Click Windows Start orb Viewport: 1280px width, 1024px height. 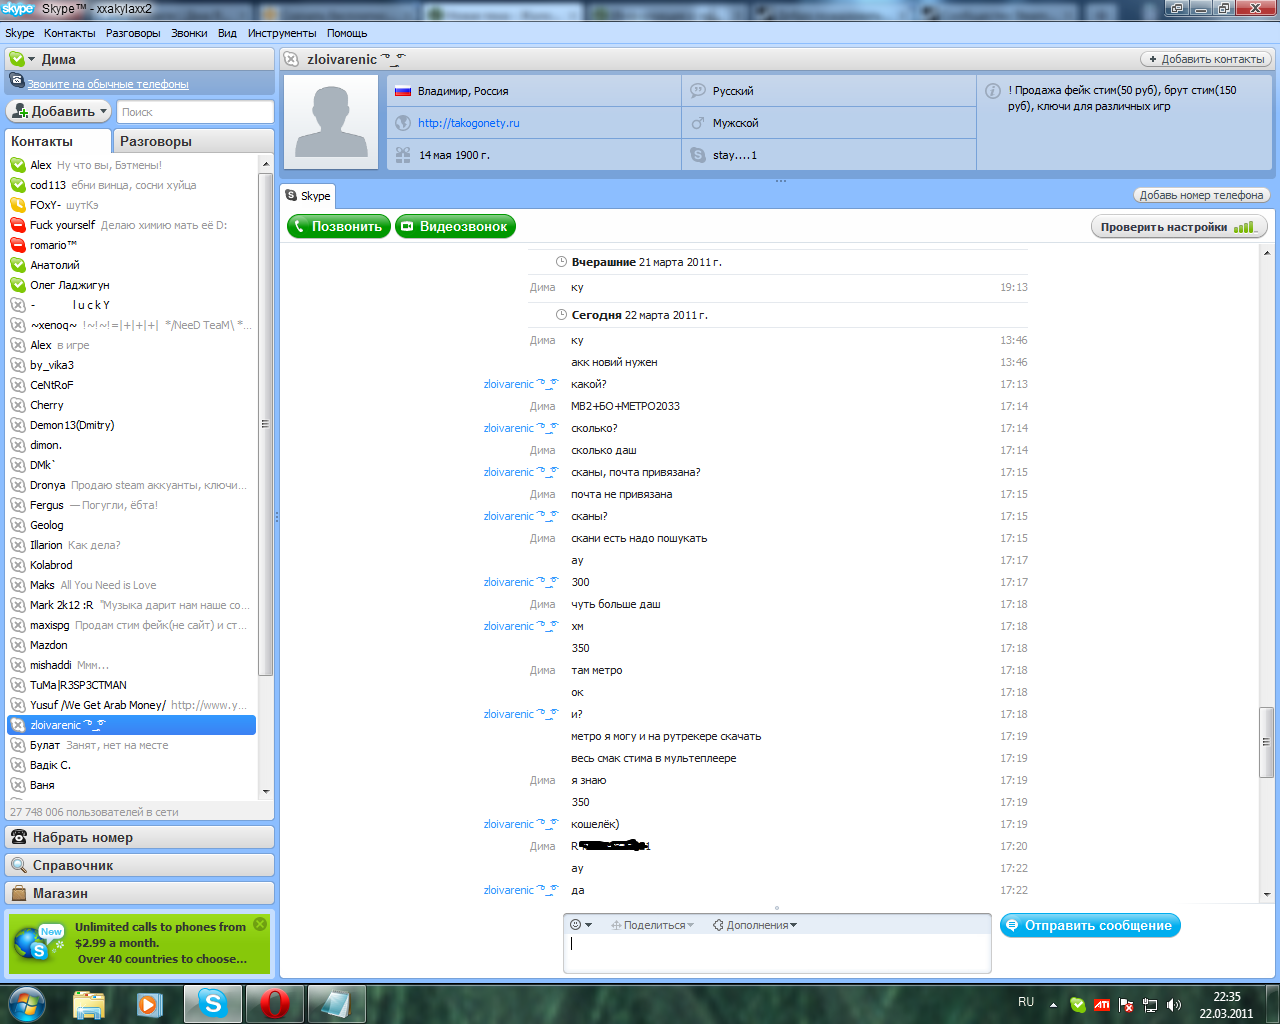point(26,1004)
